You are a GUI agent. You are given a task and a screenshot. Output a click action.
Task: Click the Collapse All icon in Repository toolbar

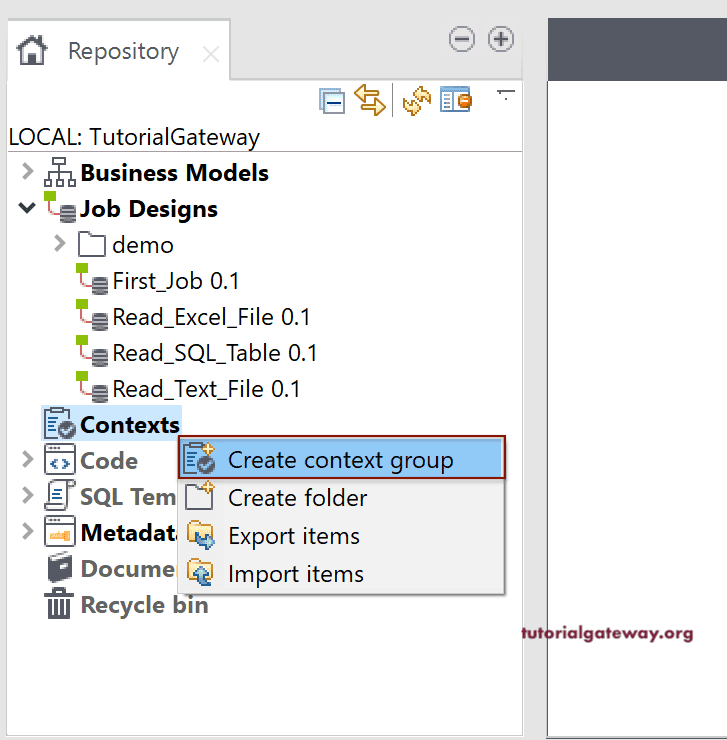coord(332,101)
